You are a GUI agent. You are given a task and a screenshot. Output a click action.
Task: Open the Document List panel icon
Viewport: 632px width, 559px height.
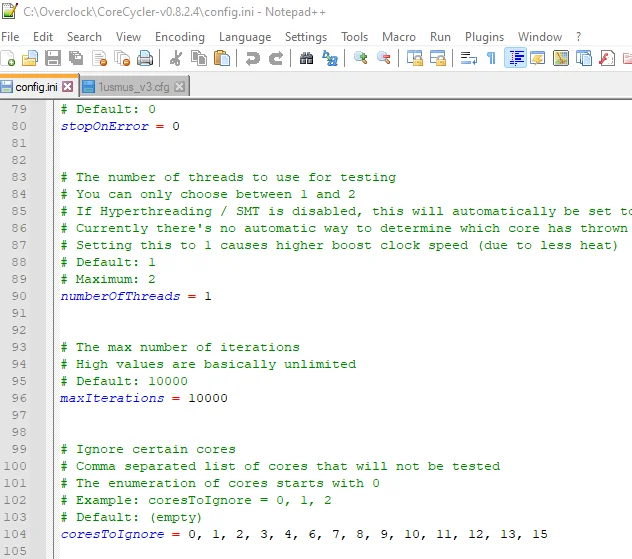point(584,58)
